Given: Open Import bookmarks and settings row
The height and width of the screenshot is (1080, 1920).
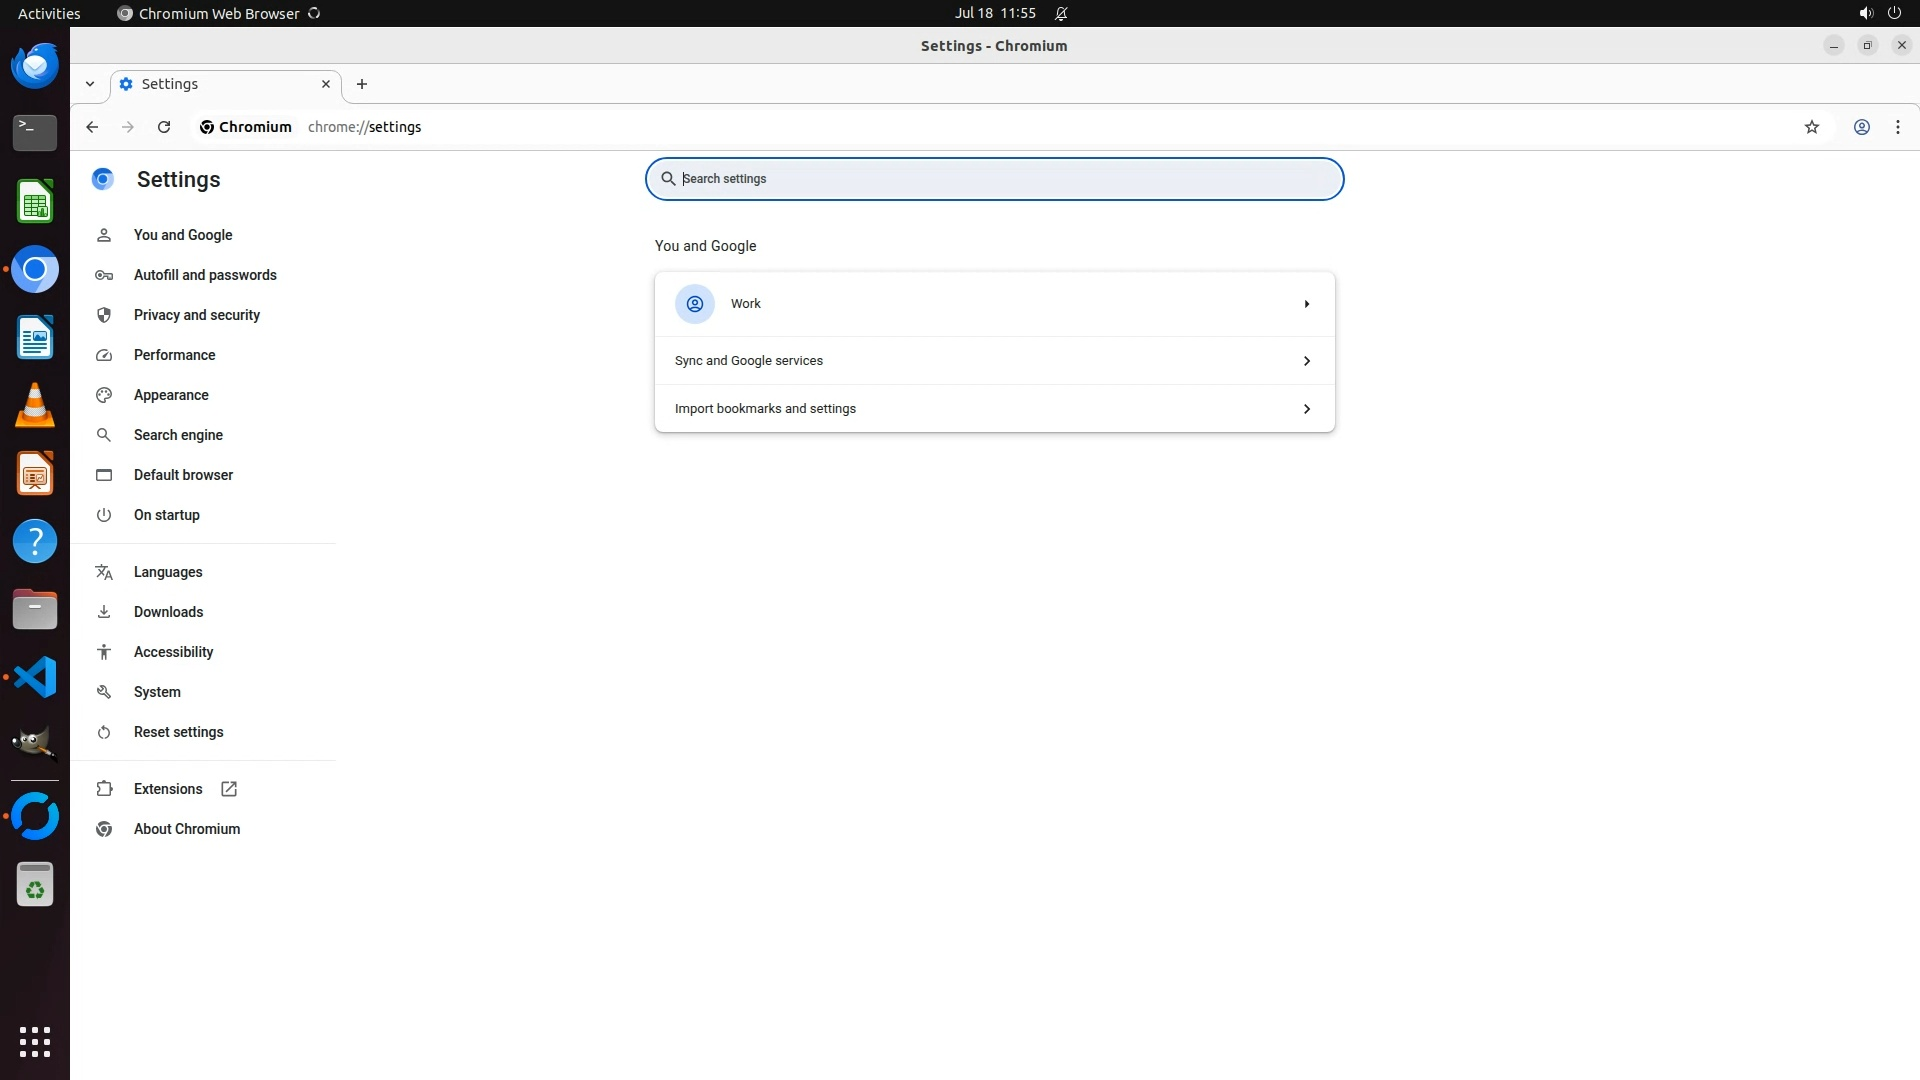Looking at the screenshot, I should [993, 409].
